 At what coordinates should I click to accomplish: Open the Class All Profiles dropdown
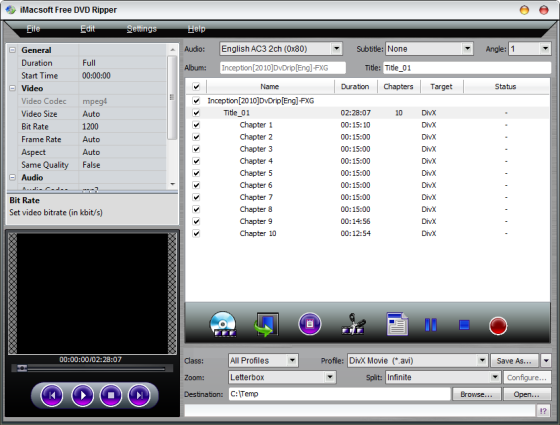coord(292,360)
